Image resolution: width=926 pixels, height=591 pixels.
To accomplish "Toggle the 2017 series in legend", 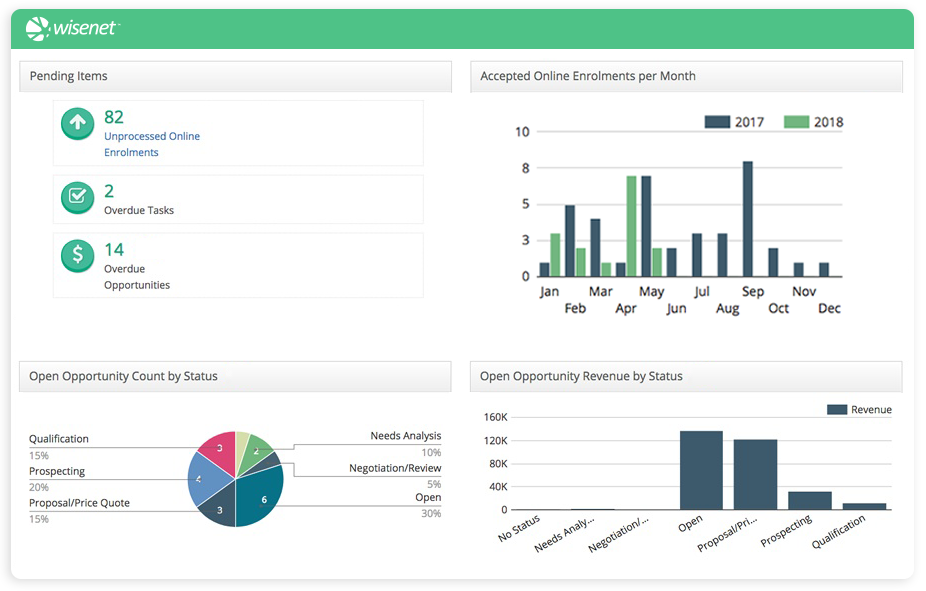I will (734, 122).
